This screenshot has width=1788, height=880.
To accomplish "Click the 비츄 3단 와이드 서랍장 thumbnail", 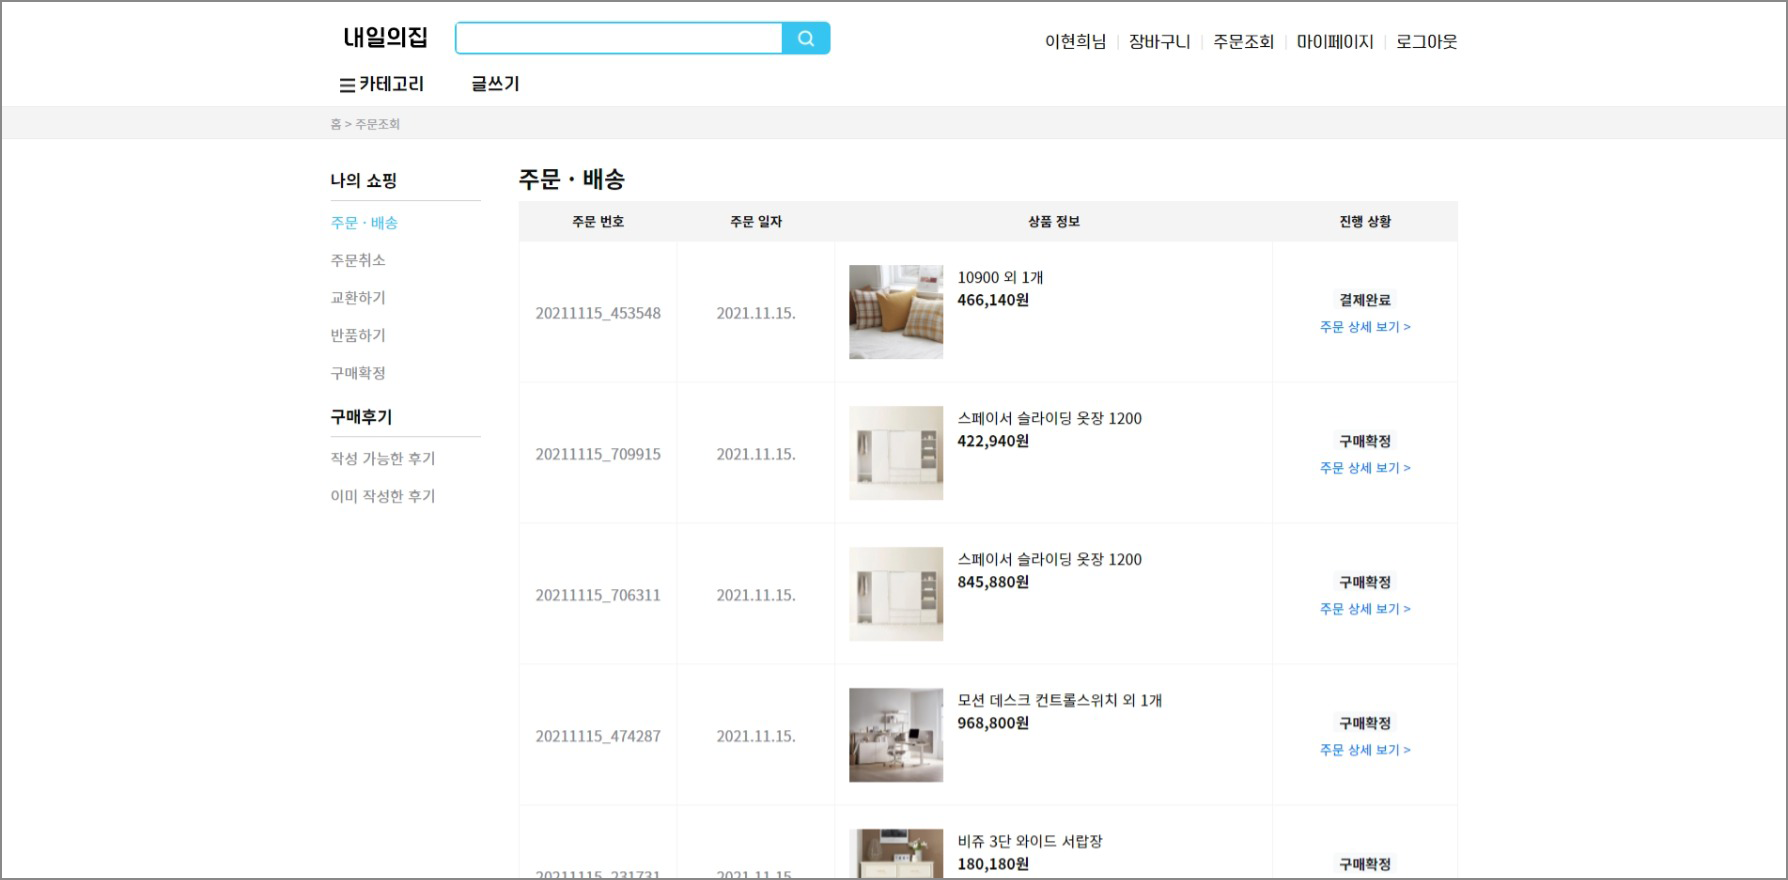I will click(896, 854).
